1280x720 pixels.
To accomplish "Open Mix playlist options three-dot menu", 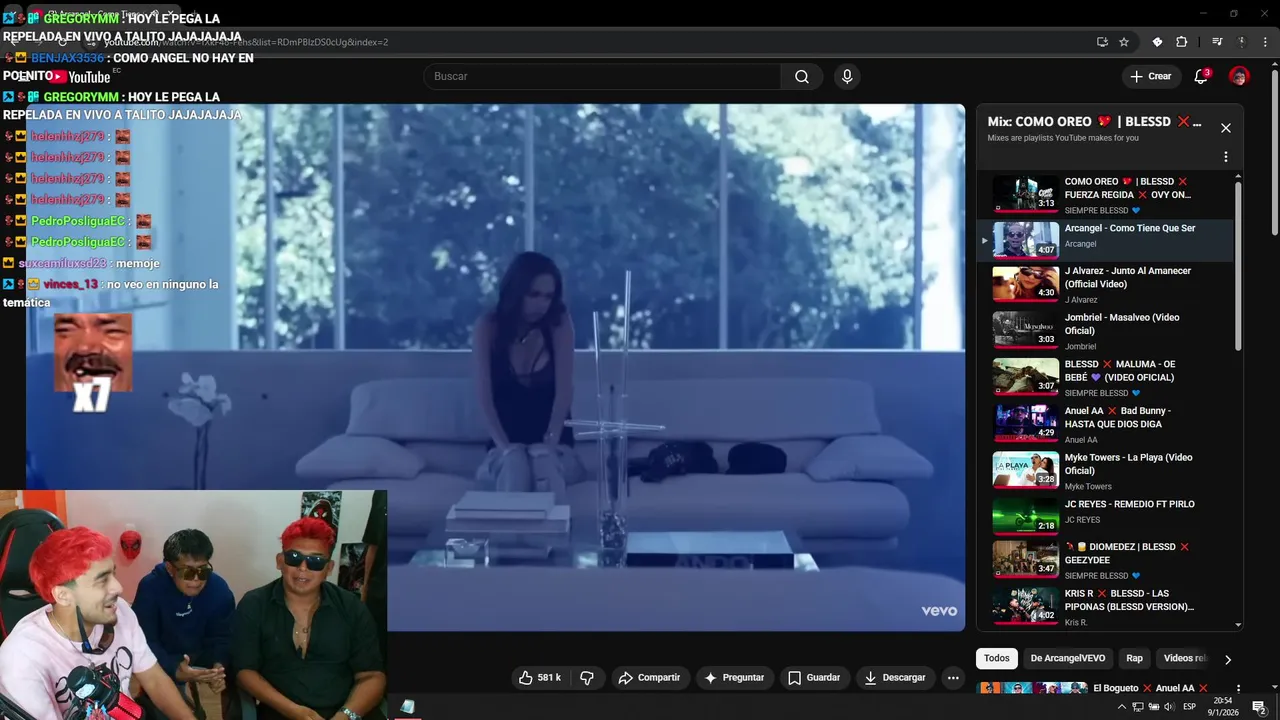I will click(x=1226, y=157).
